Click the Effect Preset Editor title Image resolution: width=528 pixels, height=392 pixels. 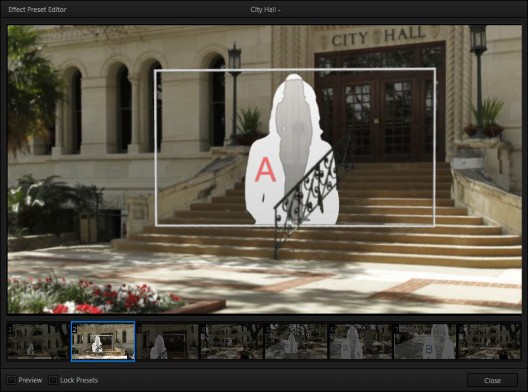37,9
